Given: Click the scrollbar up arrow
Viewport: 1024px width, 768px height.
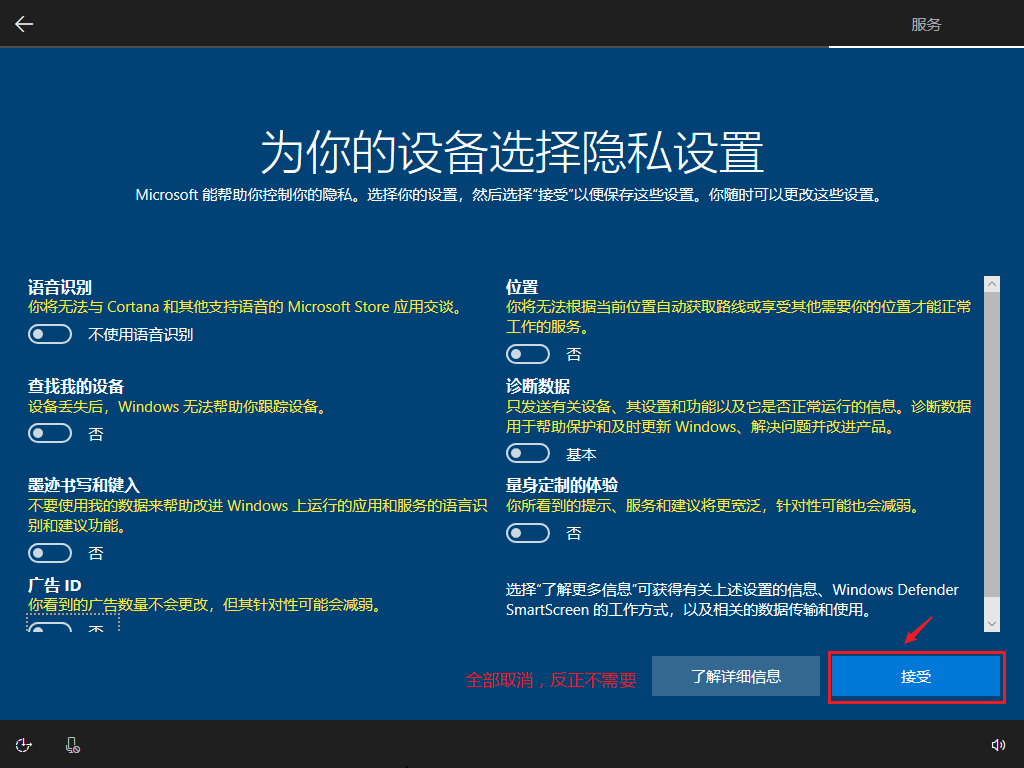Looking at the screenshot, I should 992,285.
